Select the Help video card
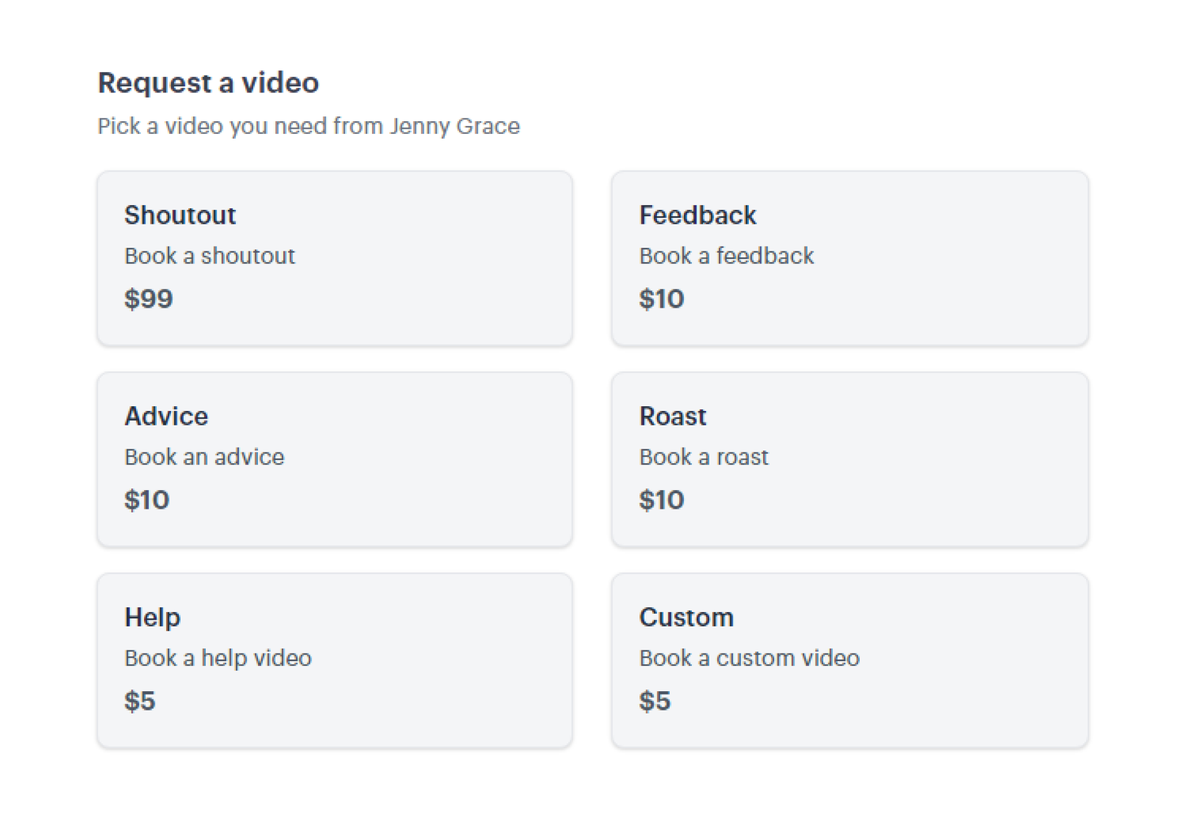The width and height of the screenshot is (1200, 816). 335,660
